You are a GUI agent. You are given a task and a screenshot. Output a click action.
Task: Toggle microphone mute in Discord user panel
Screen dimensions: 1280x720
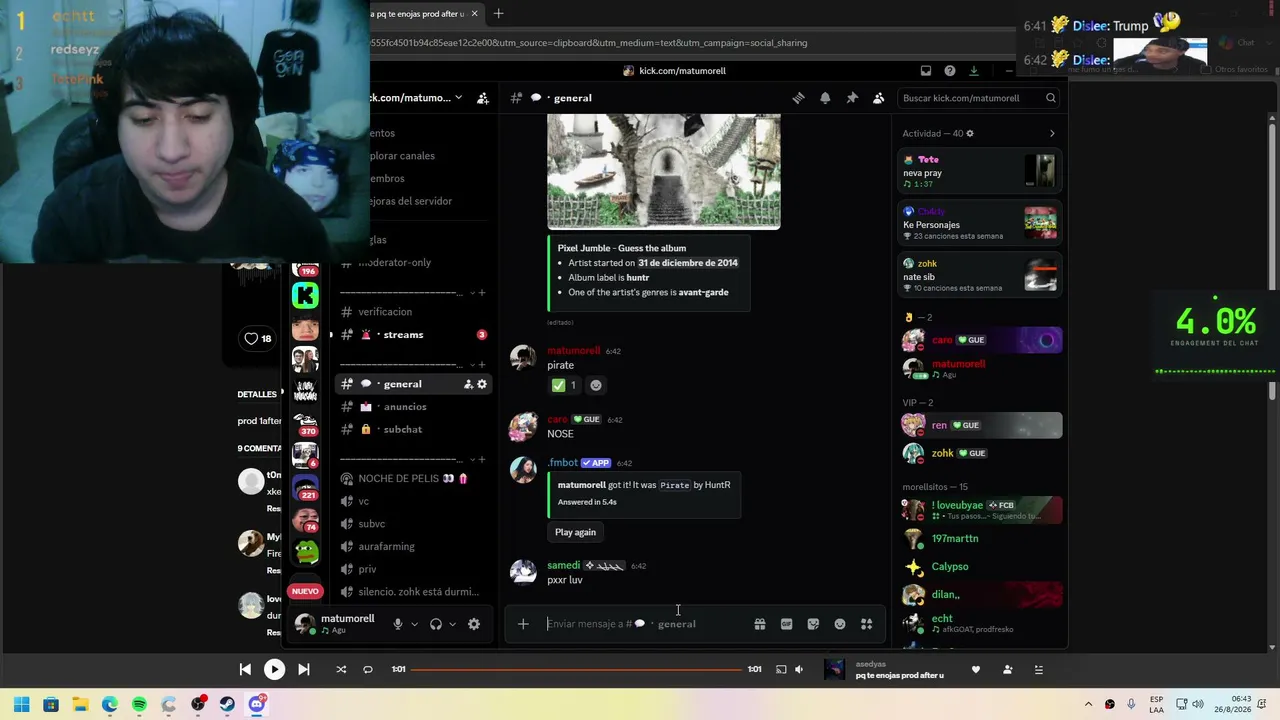tap(398, 624)
